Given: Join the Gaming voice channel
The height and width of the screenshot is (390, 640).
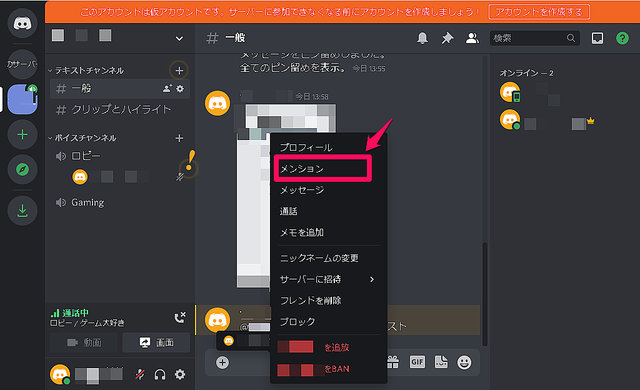Looking at the screenshot, I should (x=120, y=202).
